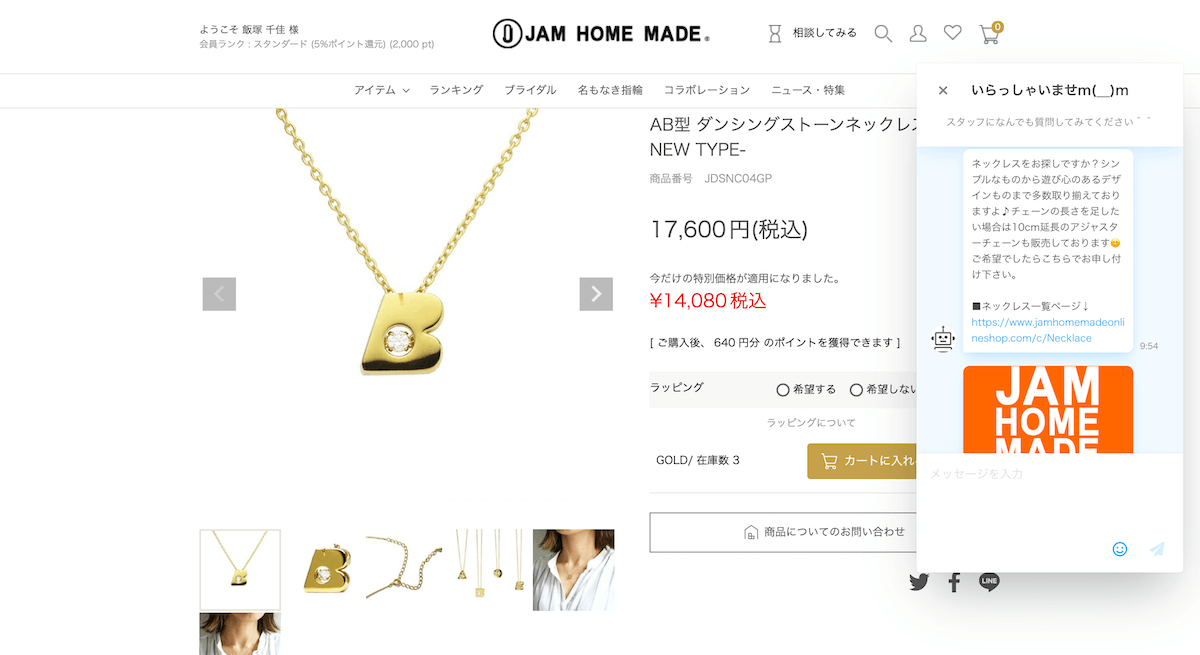View wishlist heart icon in header
The image size is (1200, 655).
[x=952, y=33]
